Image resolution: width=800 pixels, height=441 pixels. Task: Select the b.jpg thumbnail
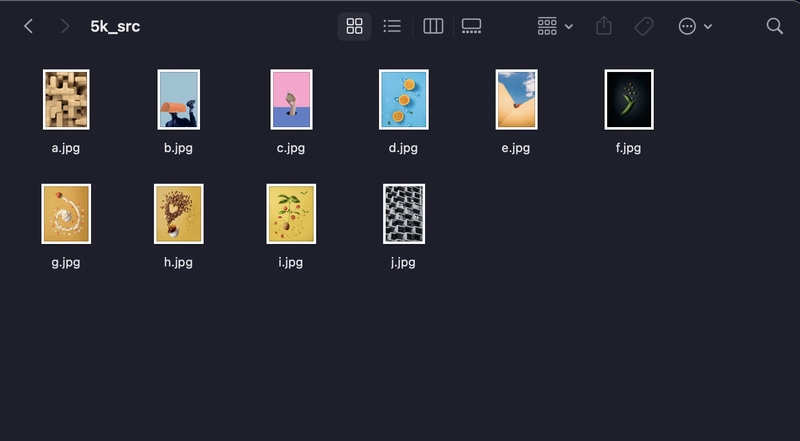(x=179, y=100)
